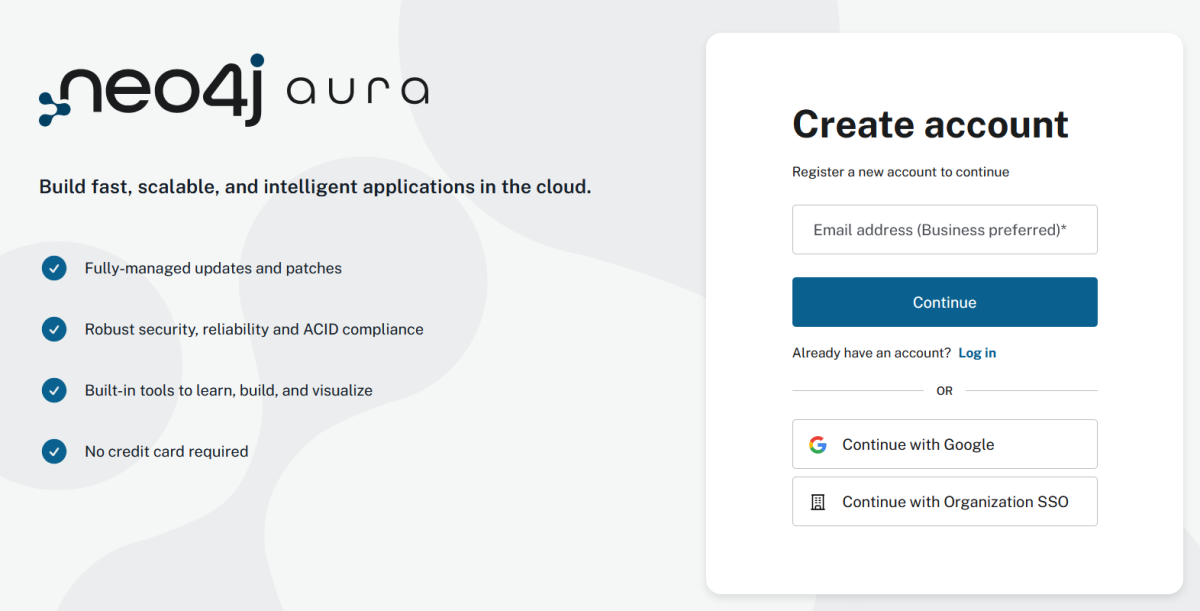The height and width of the screenshot is (611, 1200).
Task: Click the 'Build fast, scalable' tagline
Action: tap(315, 187)
